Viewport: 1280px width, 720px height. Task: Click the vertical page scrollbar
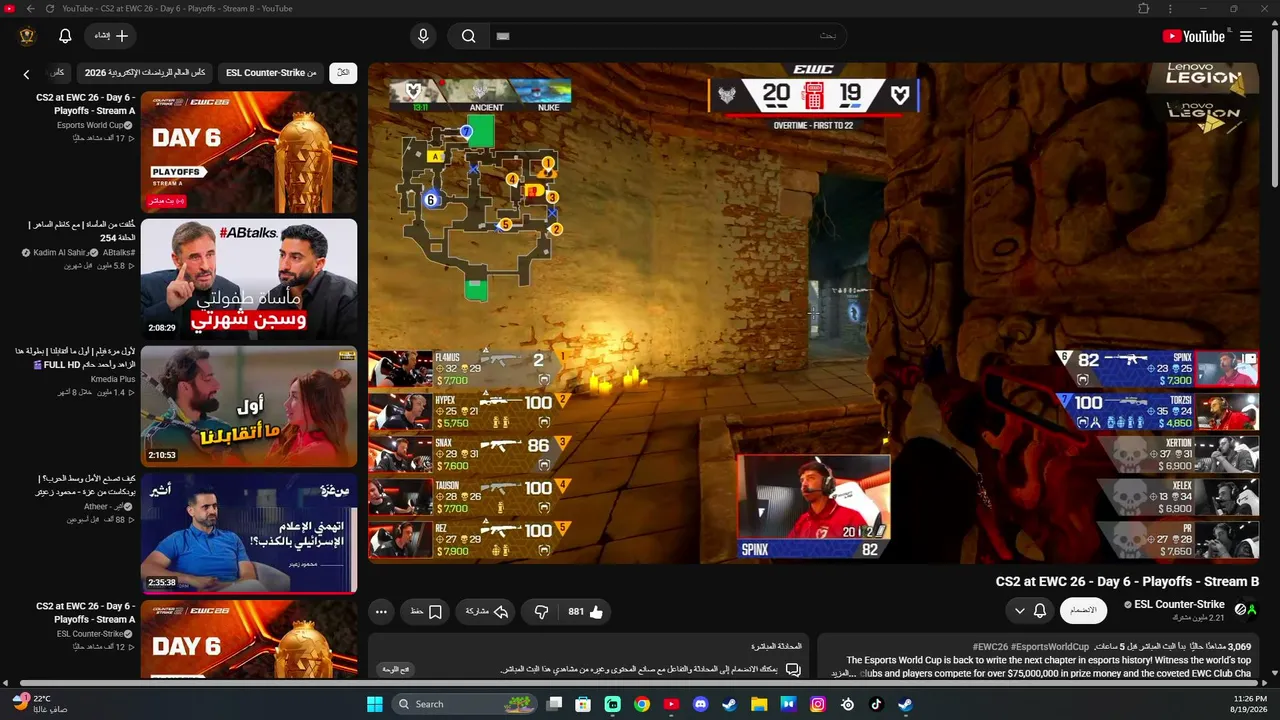[1274, 110]
